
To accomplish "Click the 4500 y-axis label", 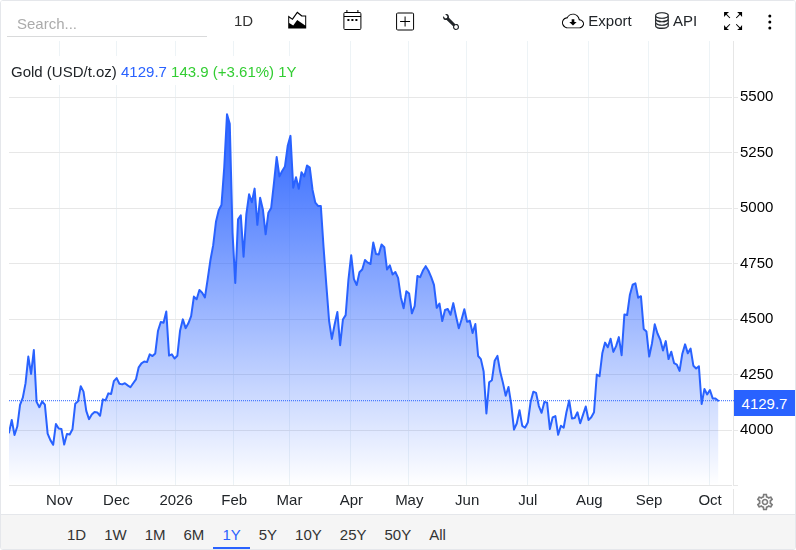I will 756,318.
